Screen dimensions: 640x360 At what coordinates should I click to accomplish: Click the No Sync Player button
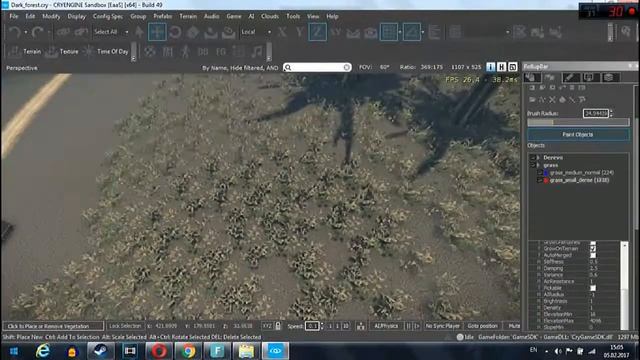click(x=442, y=326)
